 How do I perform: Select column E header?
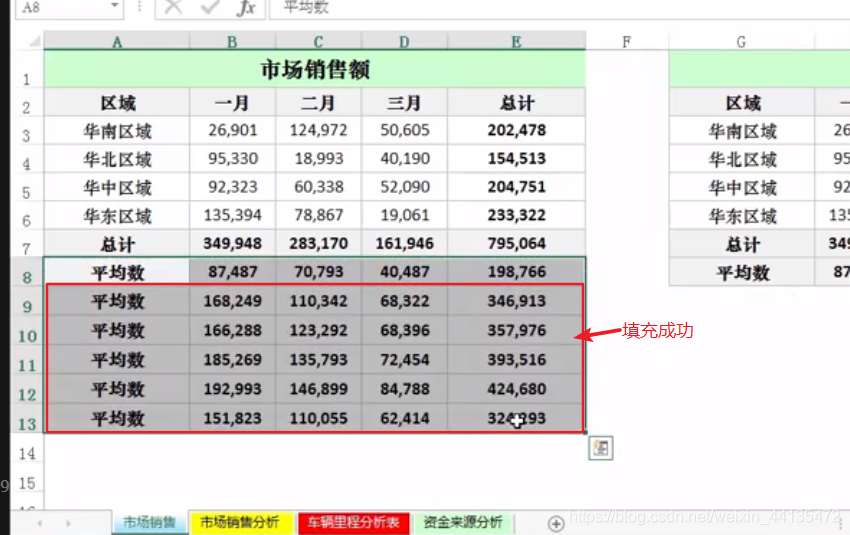(516, 41)
